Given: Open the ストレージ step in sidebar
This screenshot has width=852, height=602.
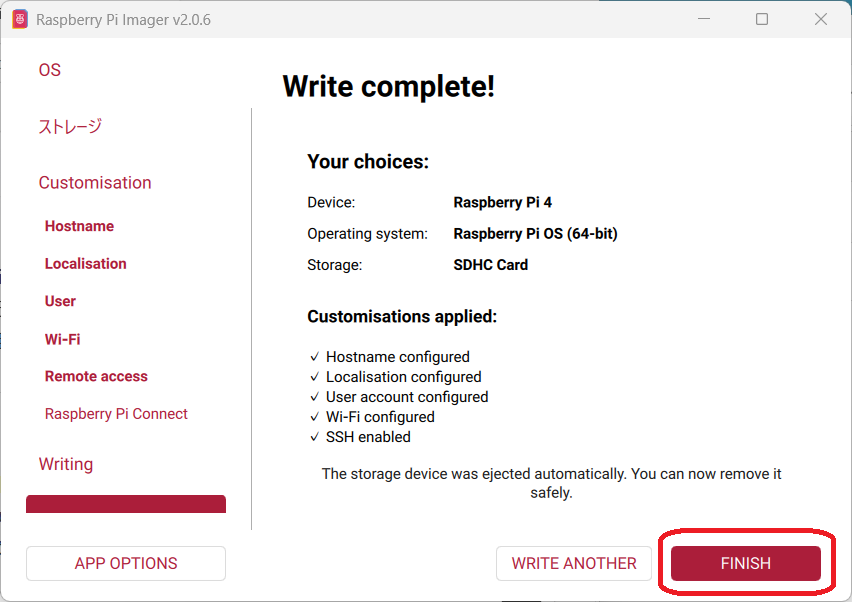Looking at the screenshot, I should point(70,127).
